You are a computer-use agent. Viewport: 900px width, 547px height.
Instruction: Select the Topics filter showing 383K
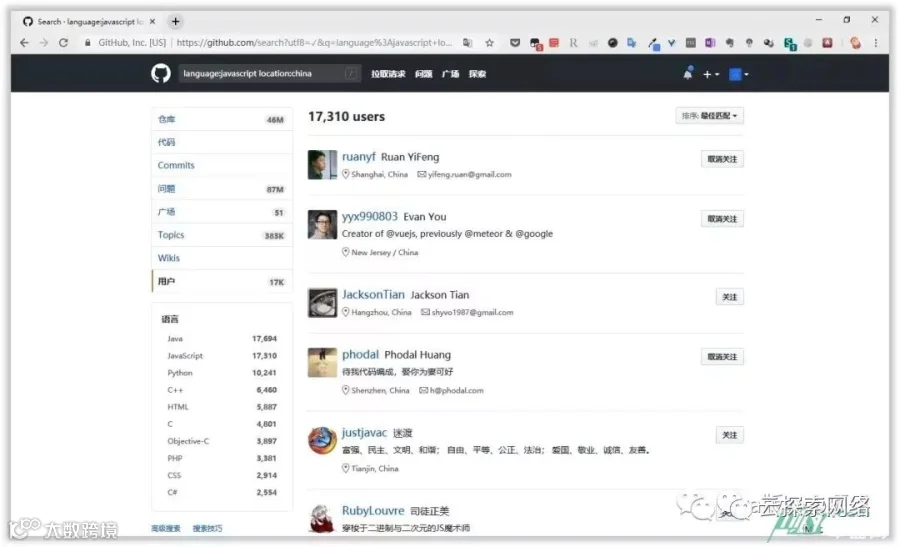pyautogui.click(x=222, y=235)
